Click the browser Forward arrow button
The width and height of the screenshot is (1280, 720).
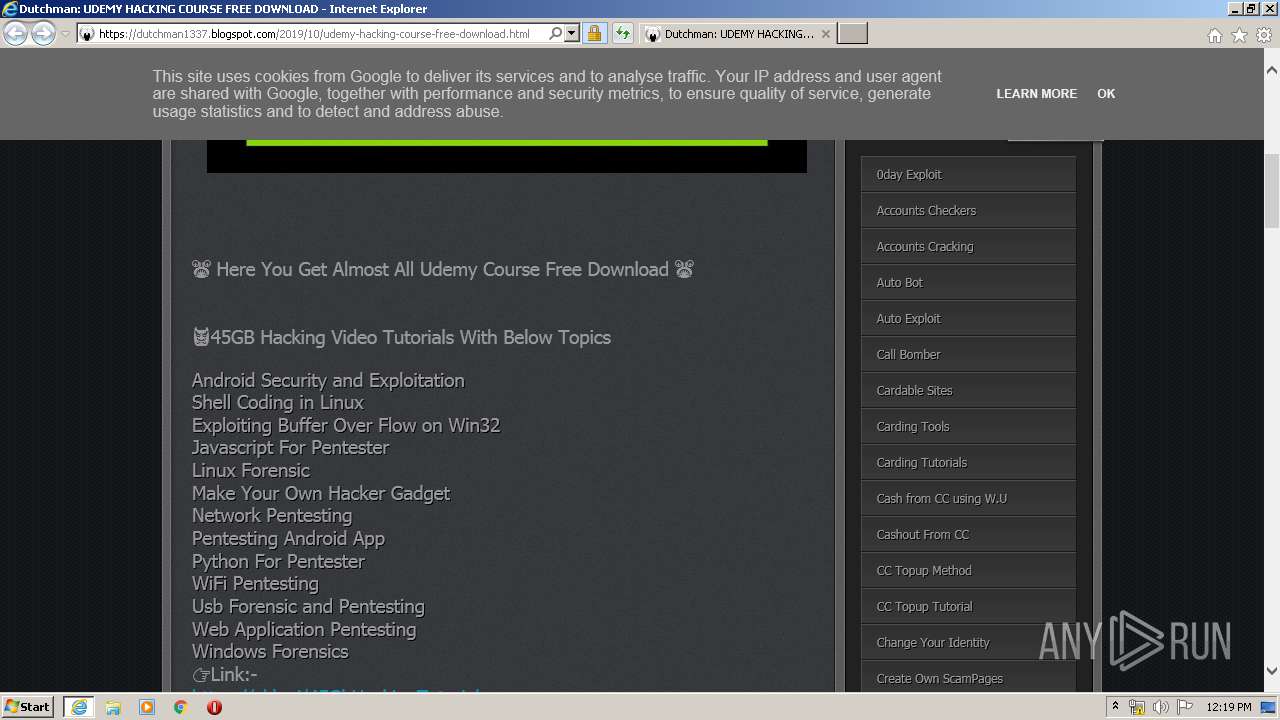tap(43, 34)
